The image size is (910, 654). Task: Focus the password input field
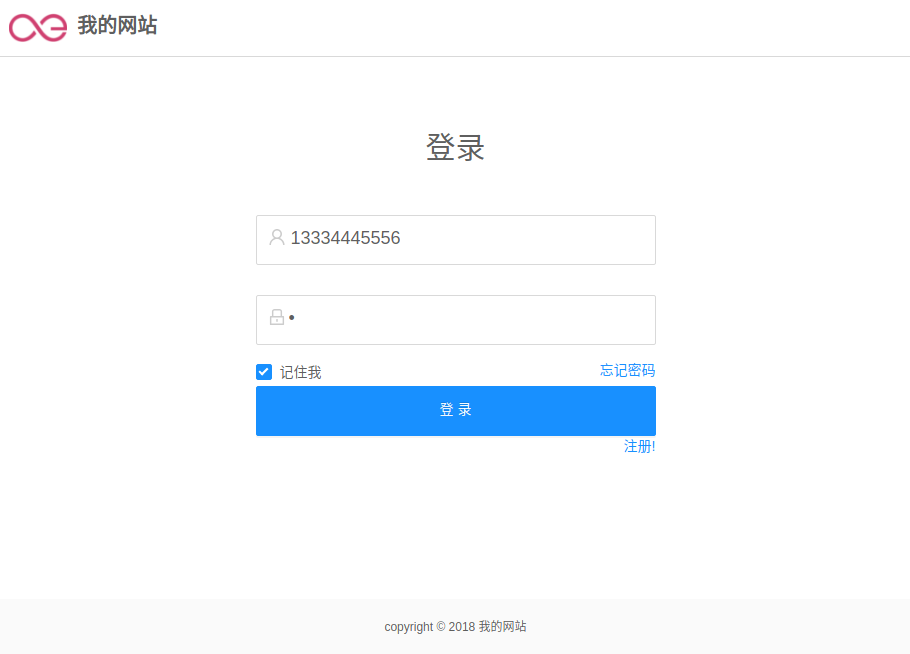[456, 320]
